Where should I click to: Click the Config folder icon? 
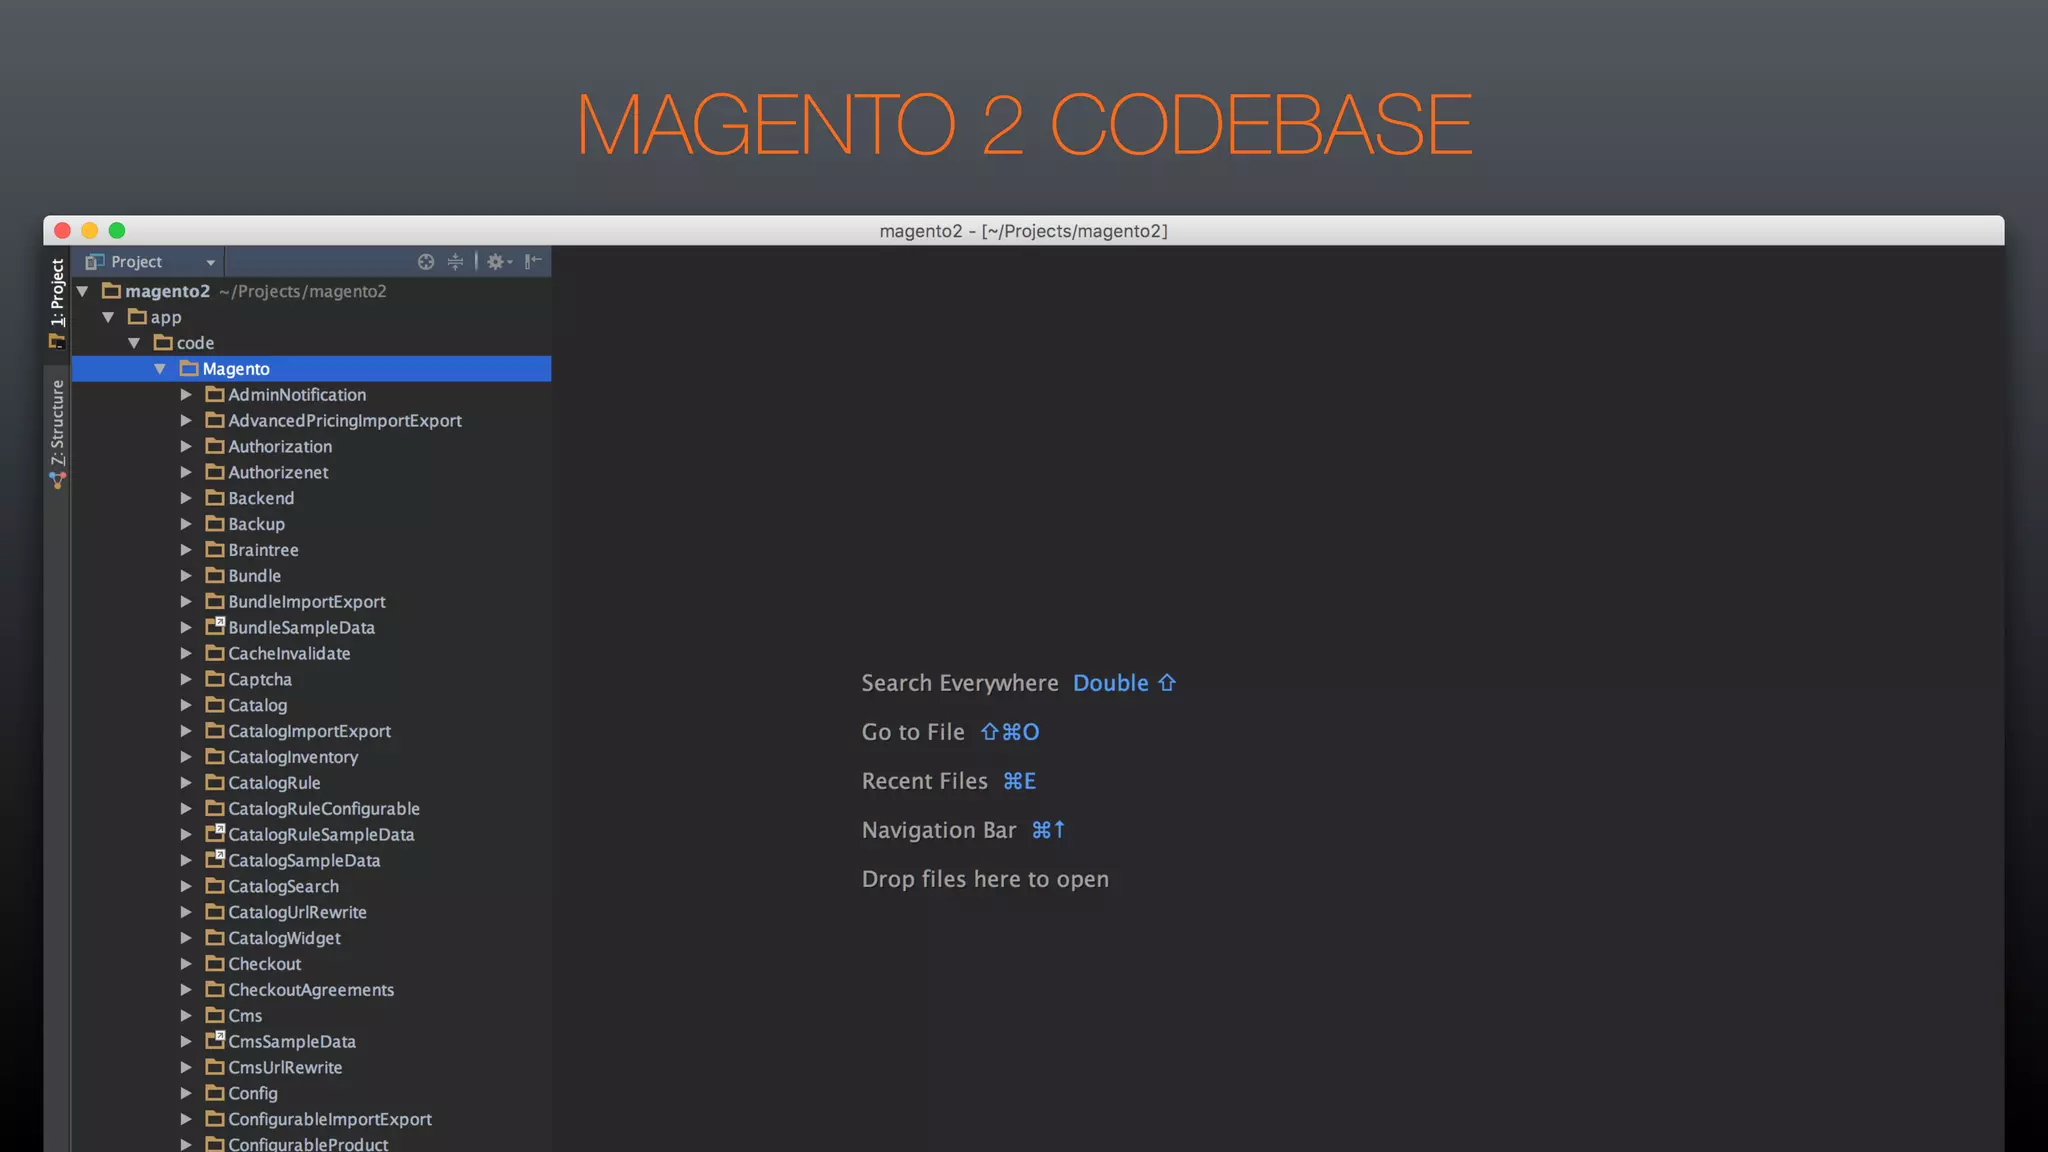(215, 1092)
